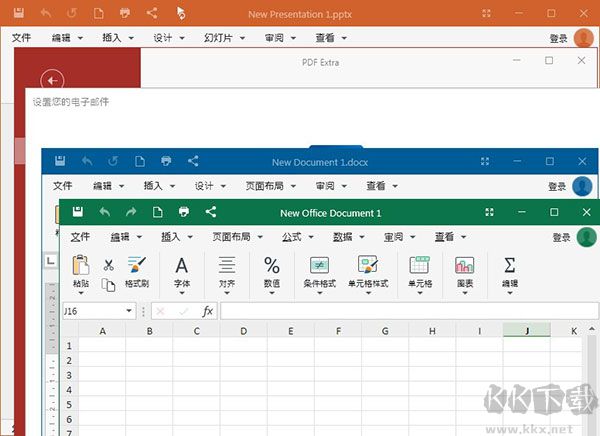Click 登录 login in the docx window
The height and width of the screenshot is (436, 600).
pyautogui.click(x=557, y=187)
